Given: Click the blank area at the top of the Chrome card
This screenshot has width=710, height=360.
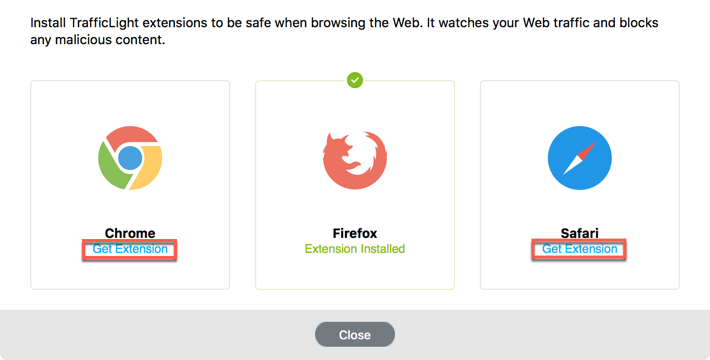Looking at the screenshot, I should coord(130,102).
